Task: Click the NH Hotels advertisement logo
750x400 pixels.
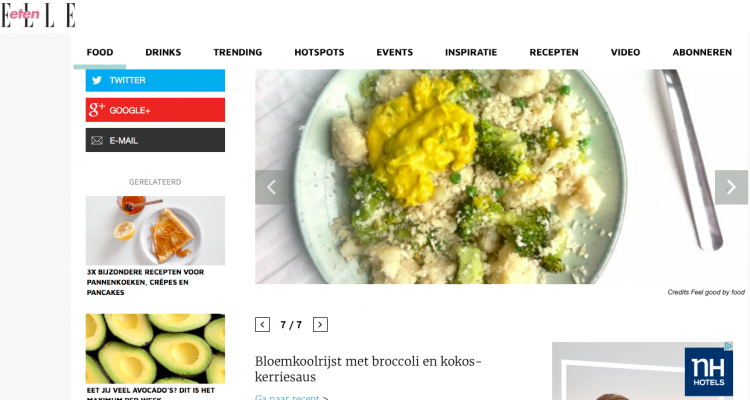Action: click(x=709, y=371)
